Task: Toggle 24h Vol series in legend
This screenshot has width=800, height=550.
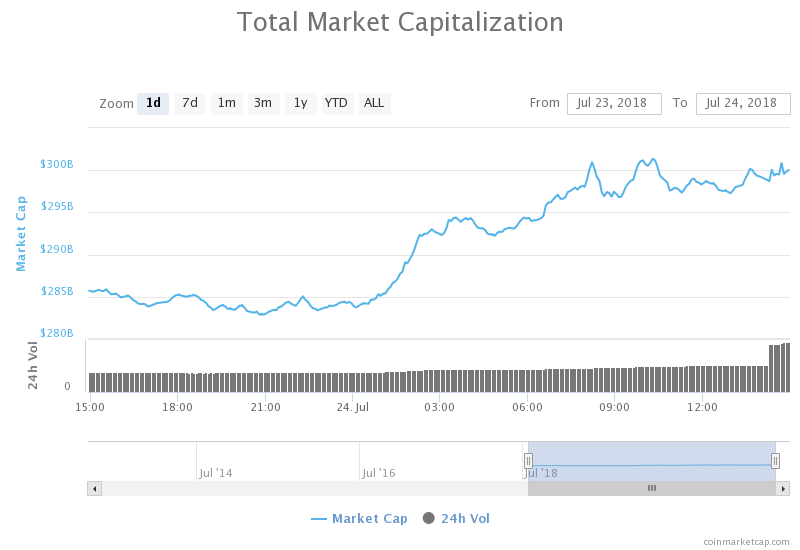Action: pyautogui.click(x=457, y=518)
